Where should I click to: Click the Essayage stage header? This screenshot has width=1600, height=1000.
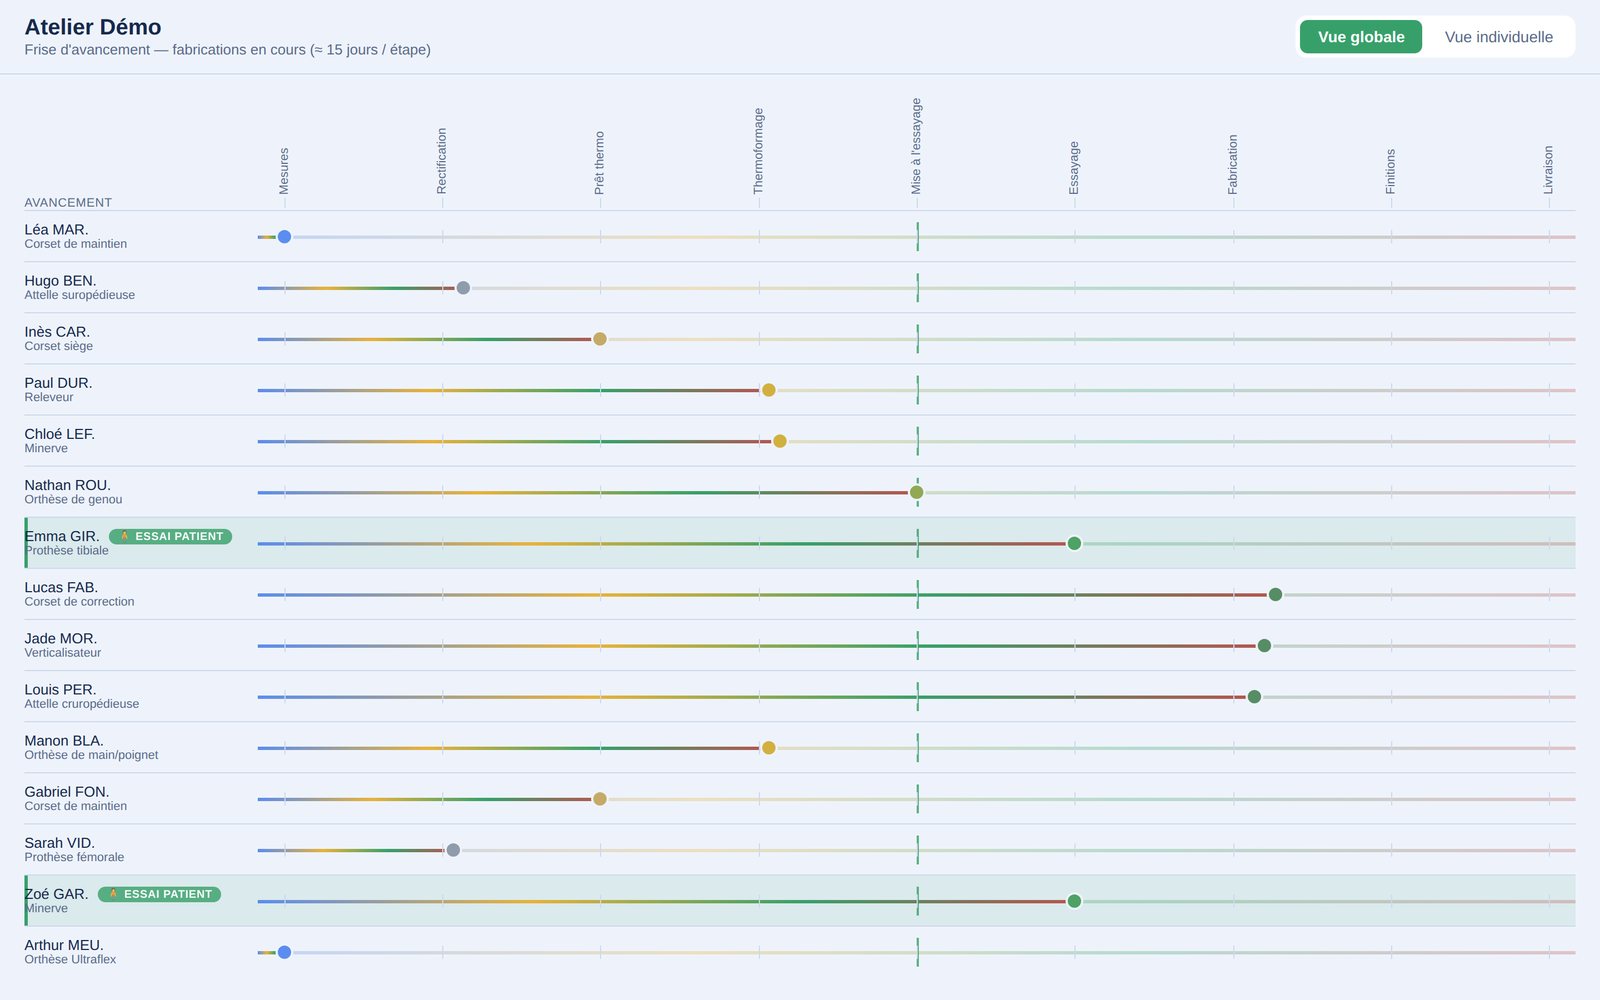pos(1074,168)
